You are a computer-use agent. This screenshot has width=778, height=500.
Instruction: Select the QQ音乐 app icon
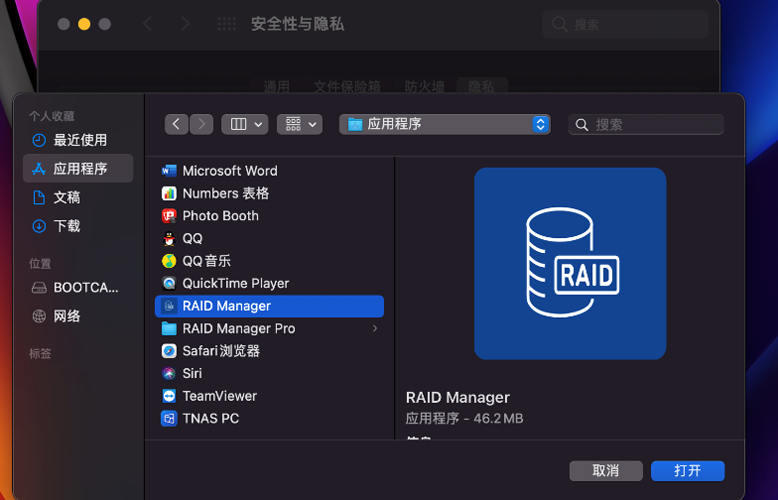tap(169, 261)
